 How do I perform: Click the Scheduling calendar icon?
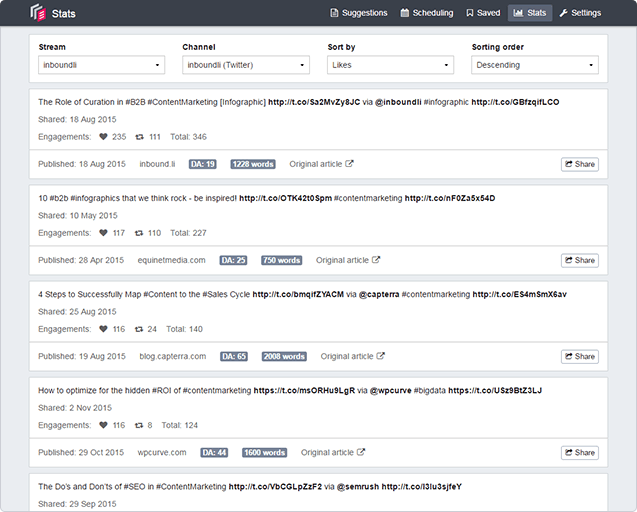405,13
